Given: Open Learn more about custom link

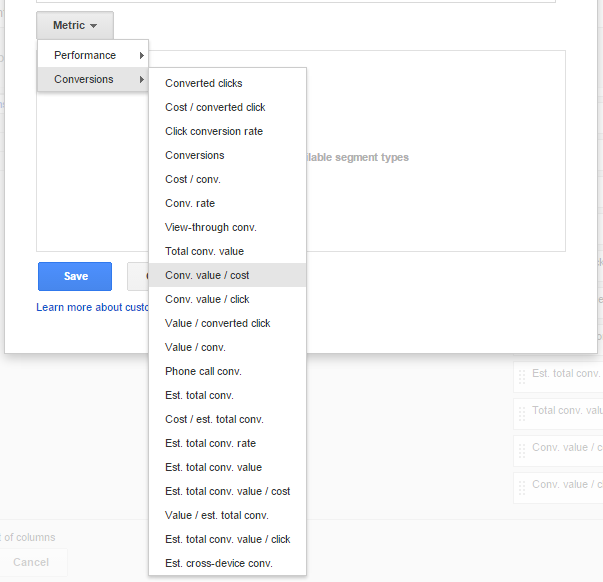Looking at the screenshot, I should [x=92, y=307].
